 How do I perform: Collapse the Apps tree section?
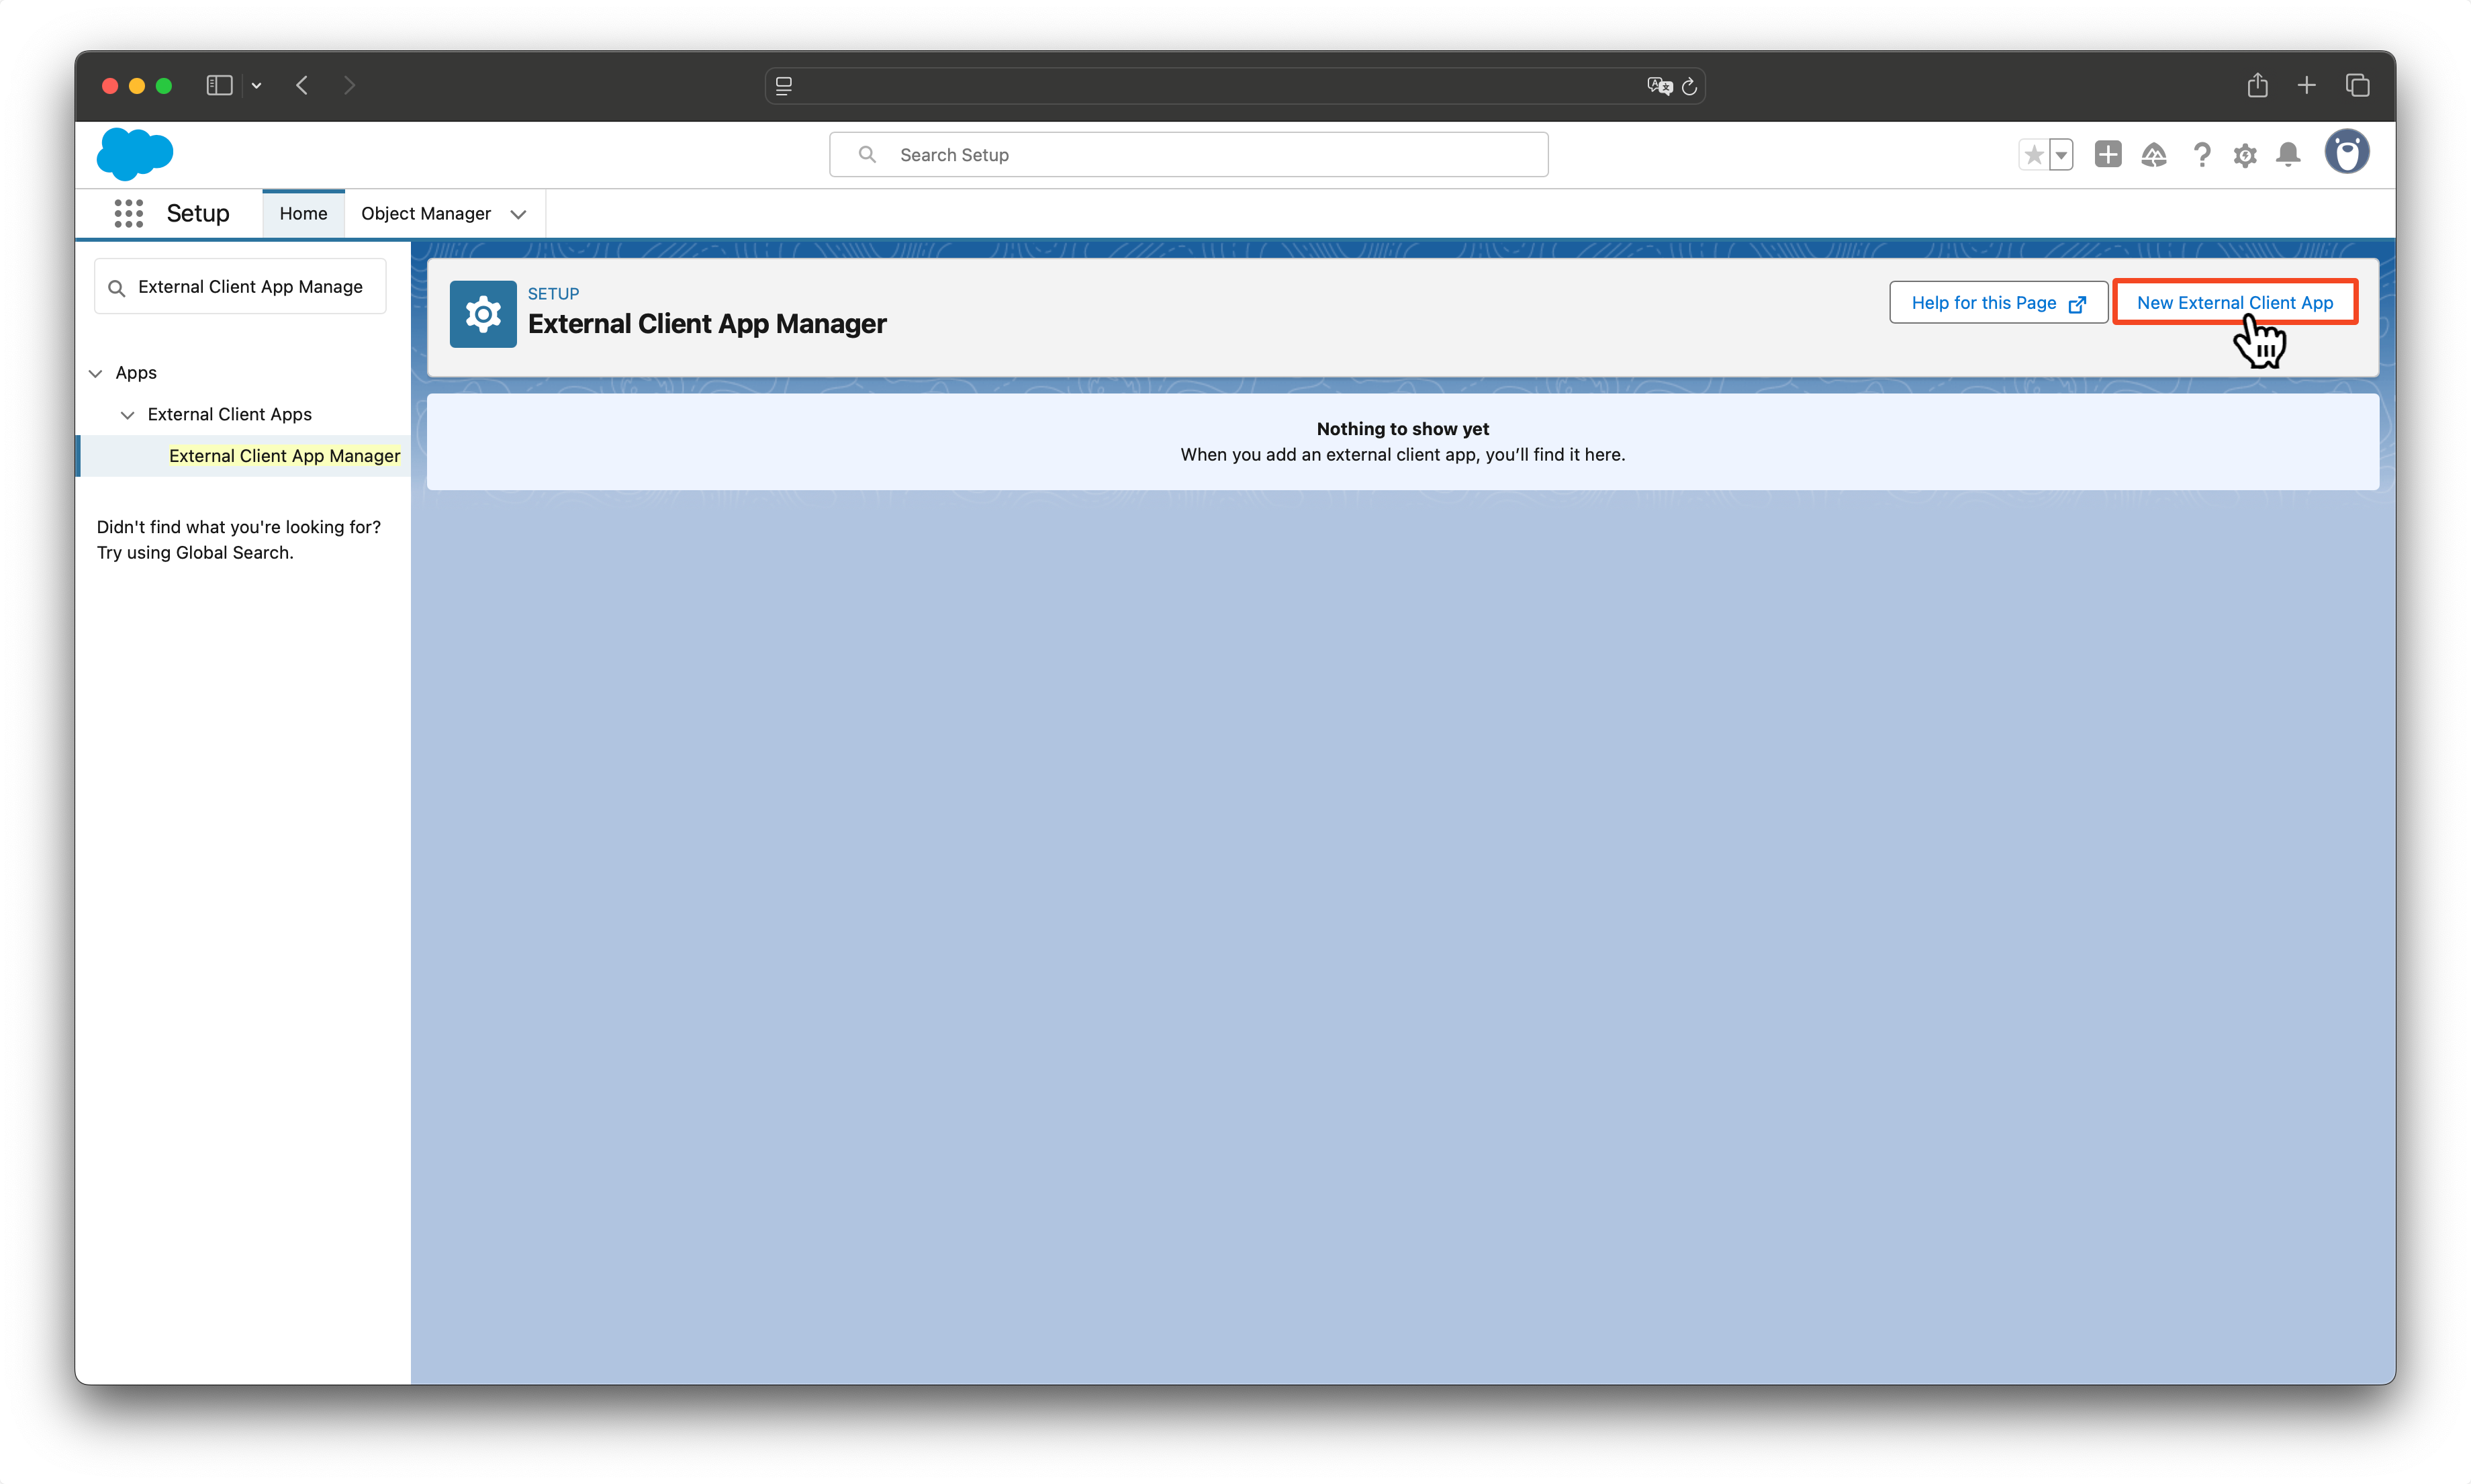click(x=96, y=373)
